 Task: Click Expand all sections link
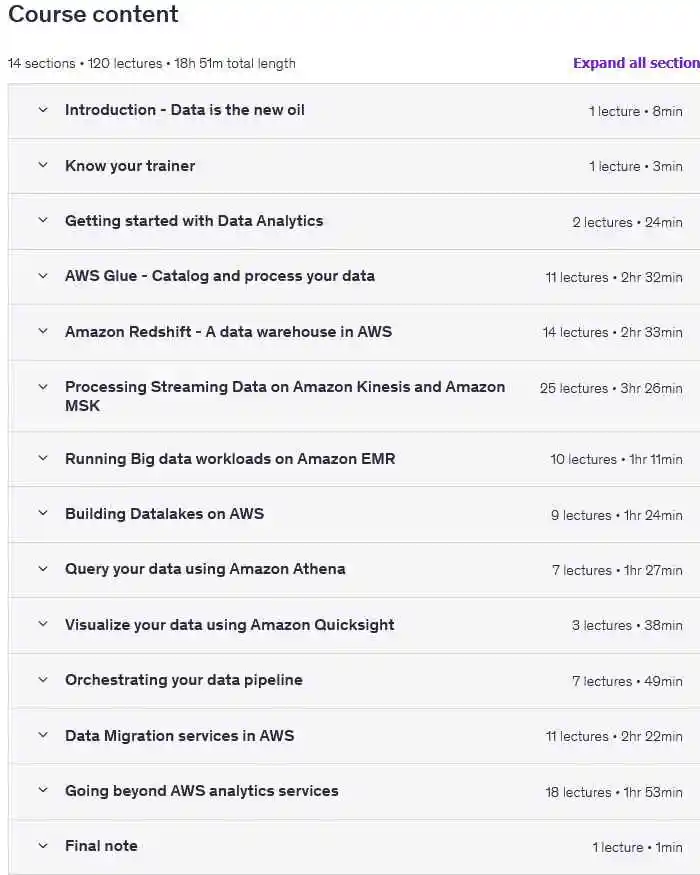pos(636,63)
